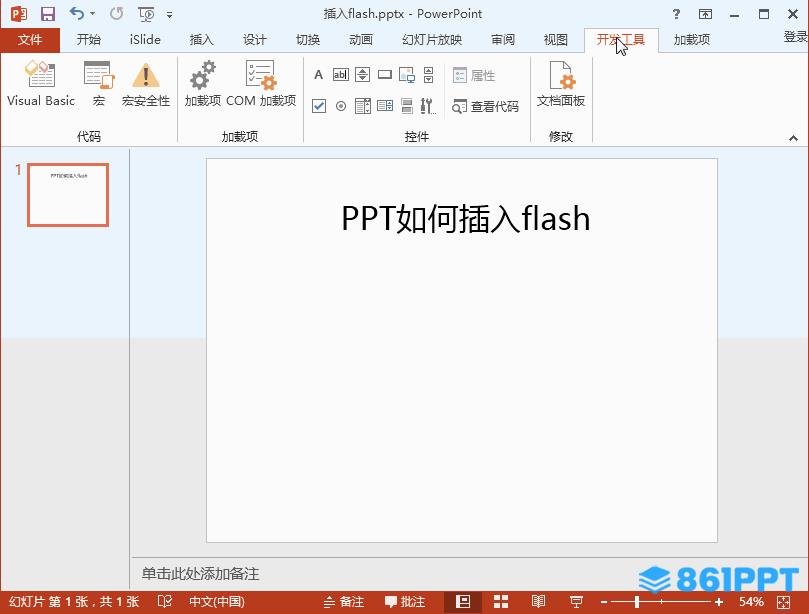Image resolution: width=809 pixels, height=614 pixels.
Task: Click the zoom slider handle
Action: pos(637,602)
